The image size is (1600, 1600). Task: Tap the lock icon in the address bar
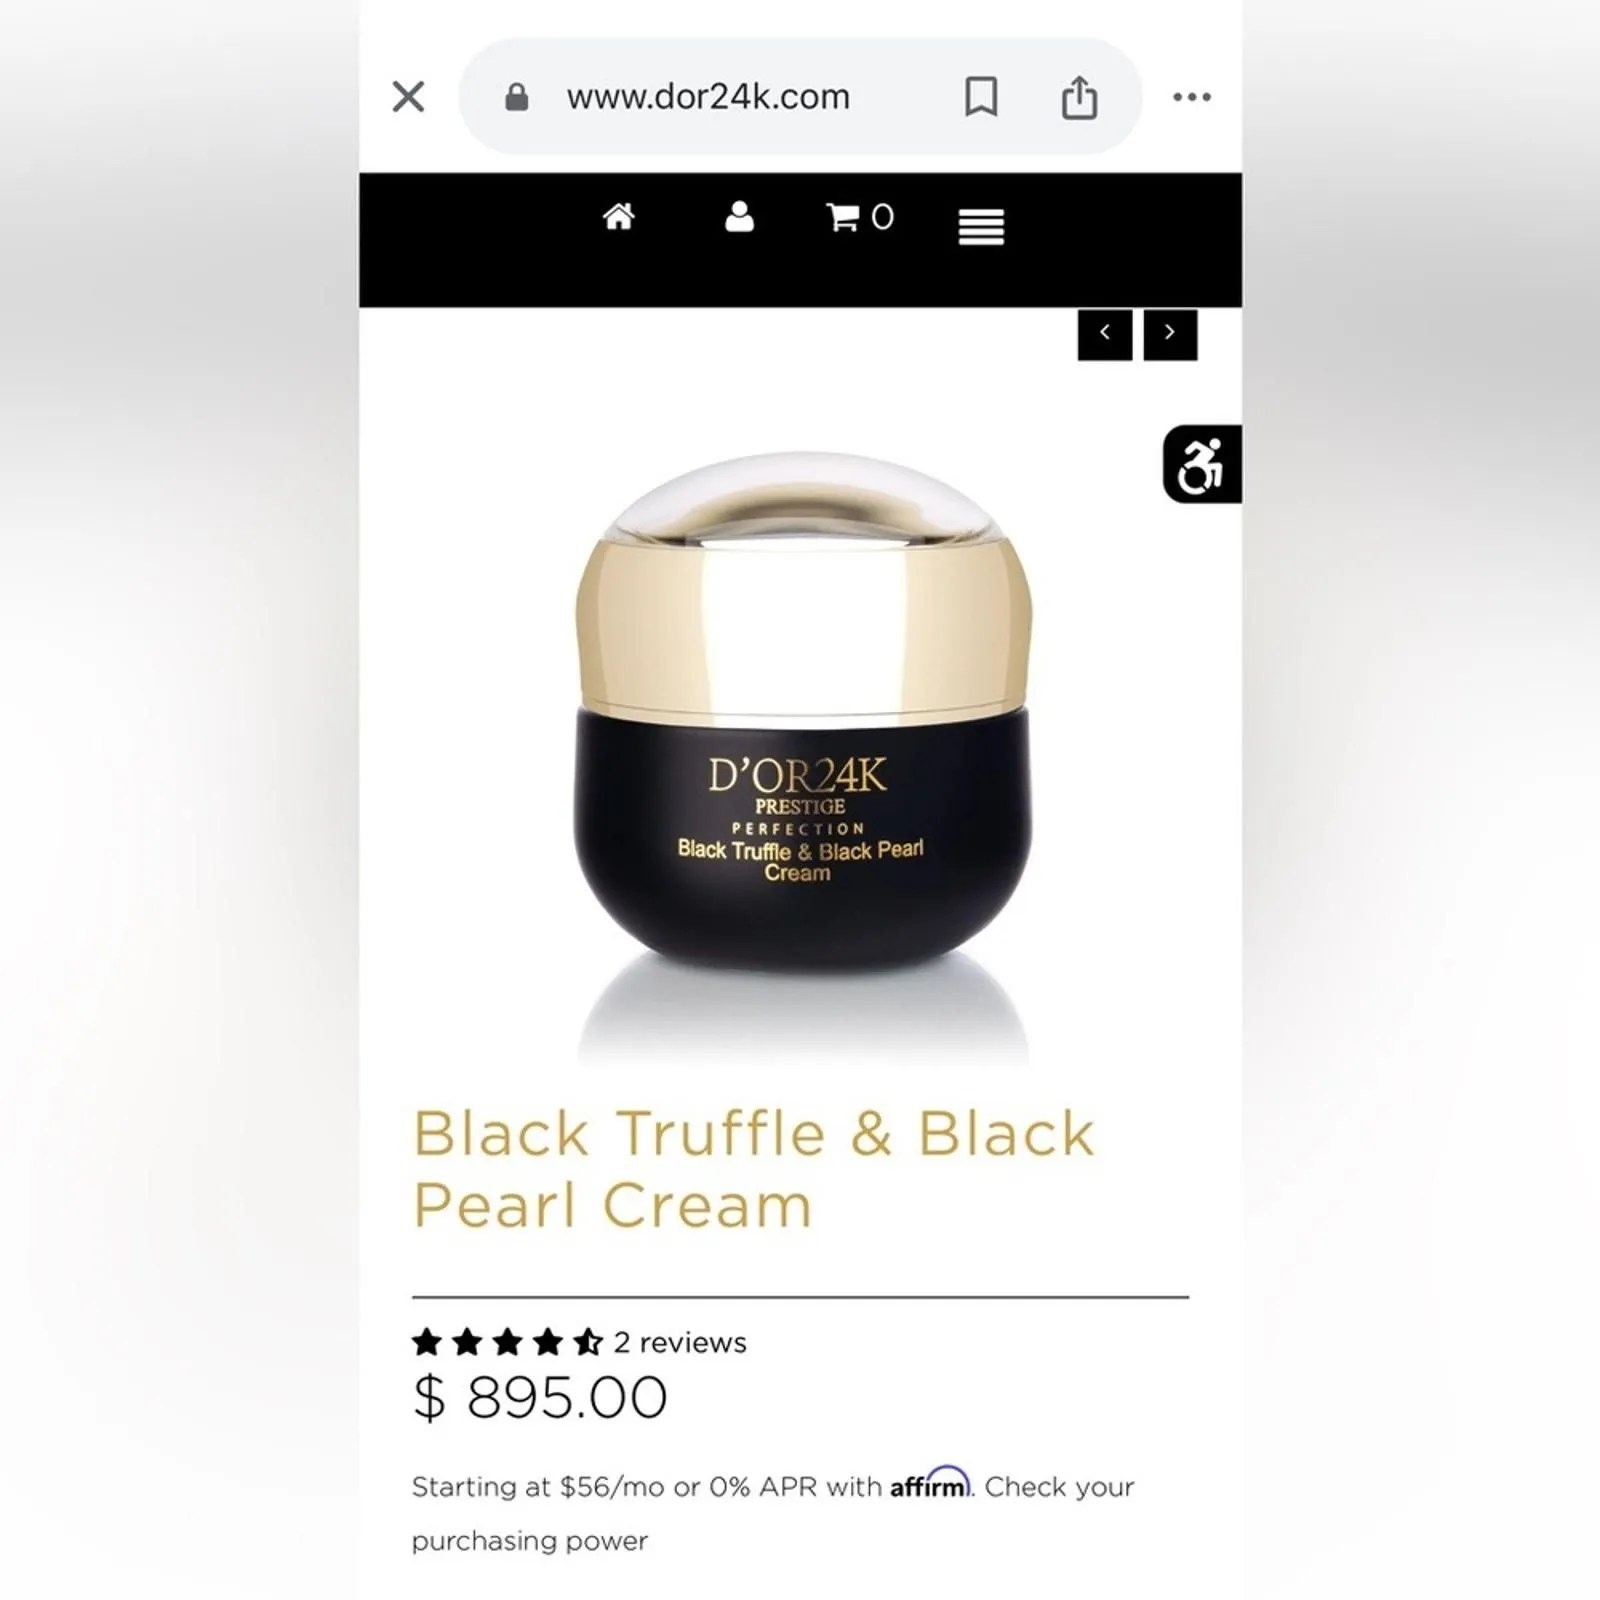coord(516,97)
